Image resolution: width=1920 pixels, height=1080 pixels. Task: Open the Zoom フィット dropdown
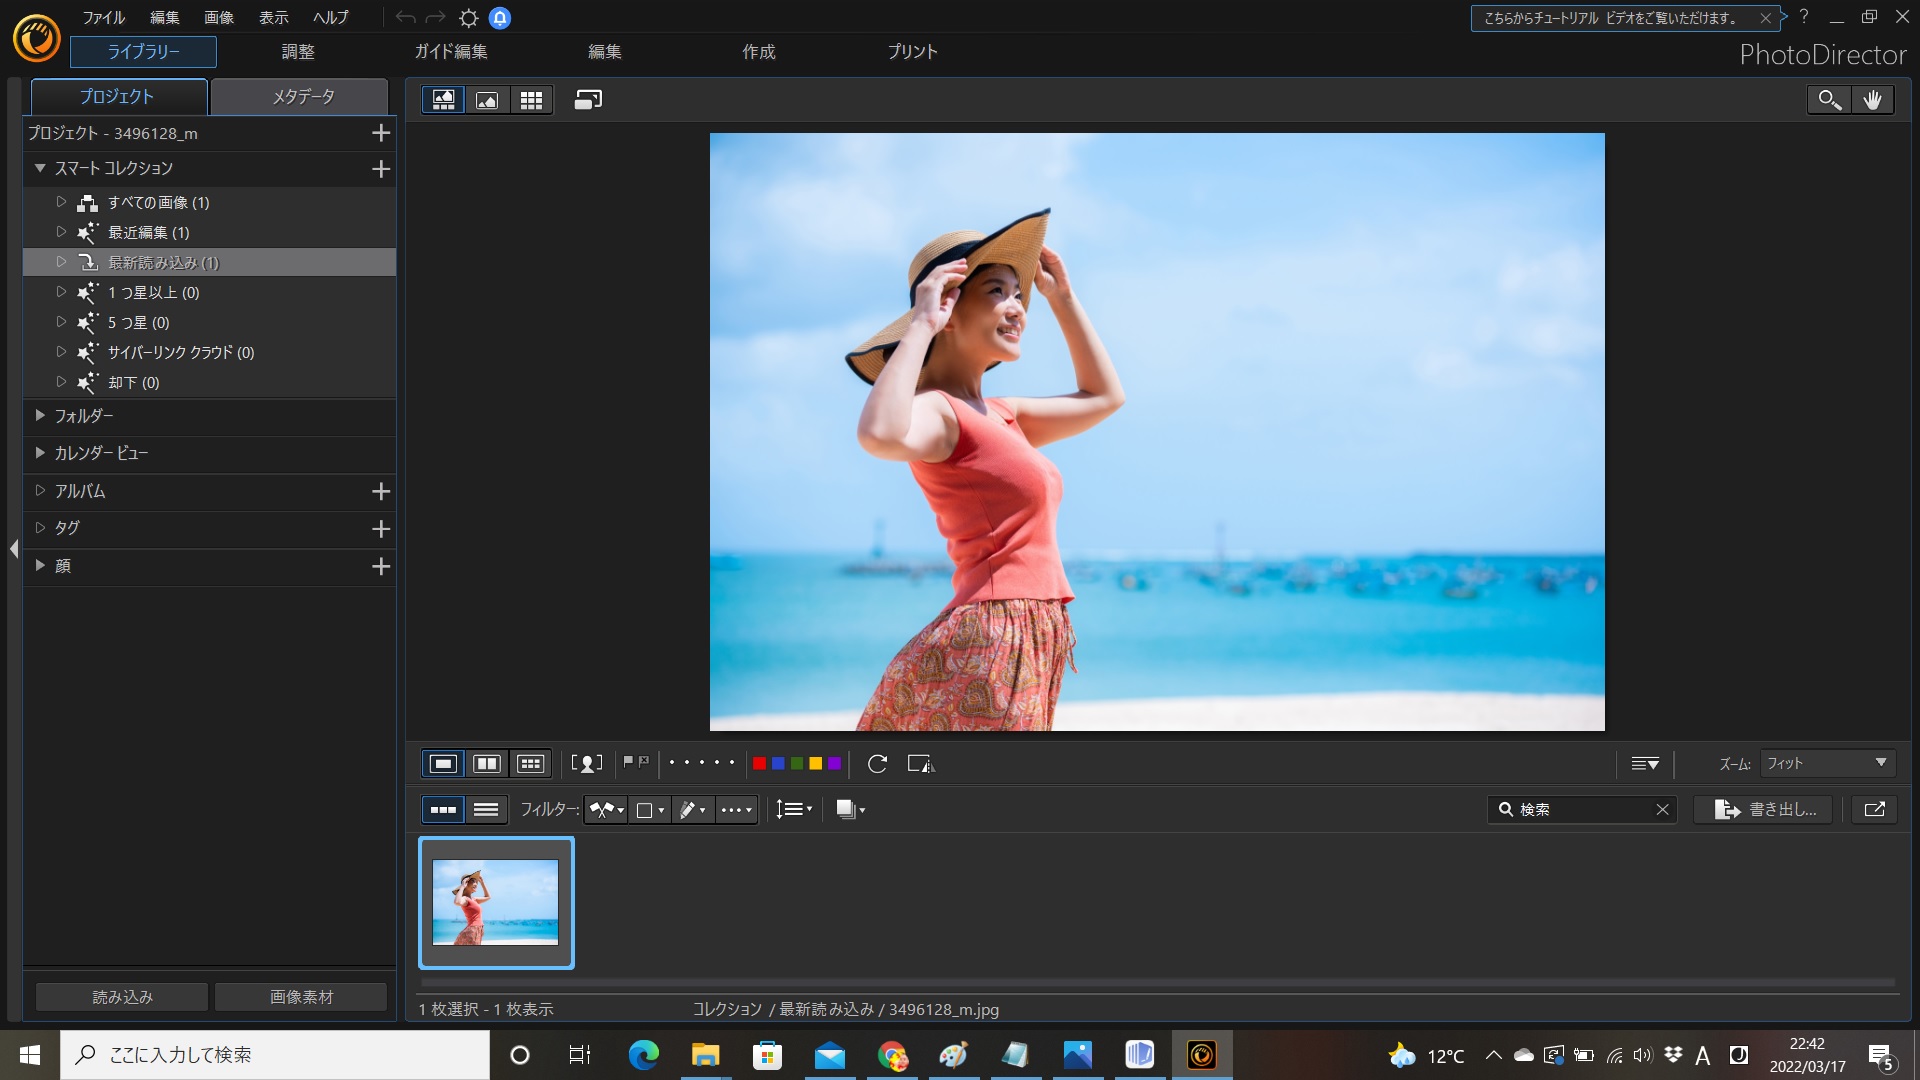pos(1827,764)
